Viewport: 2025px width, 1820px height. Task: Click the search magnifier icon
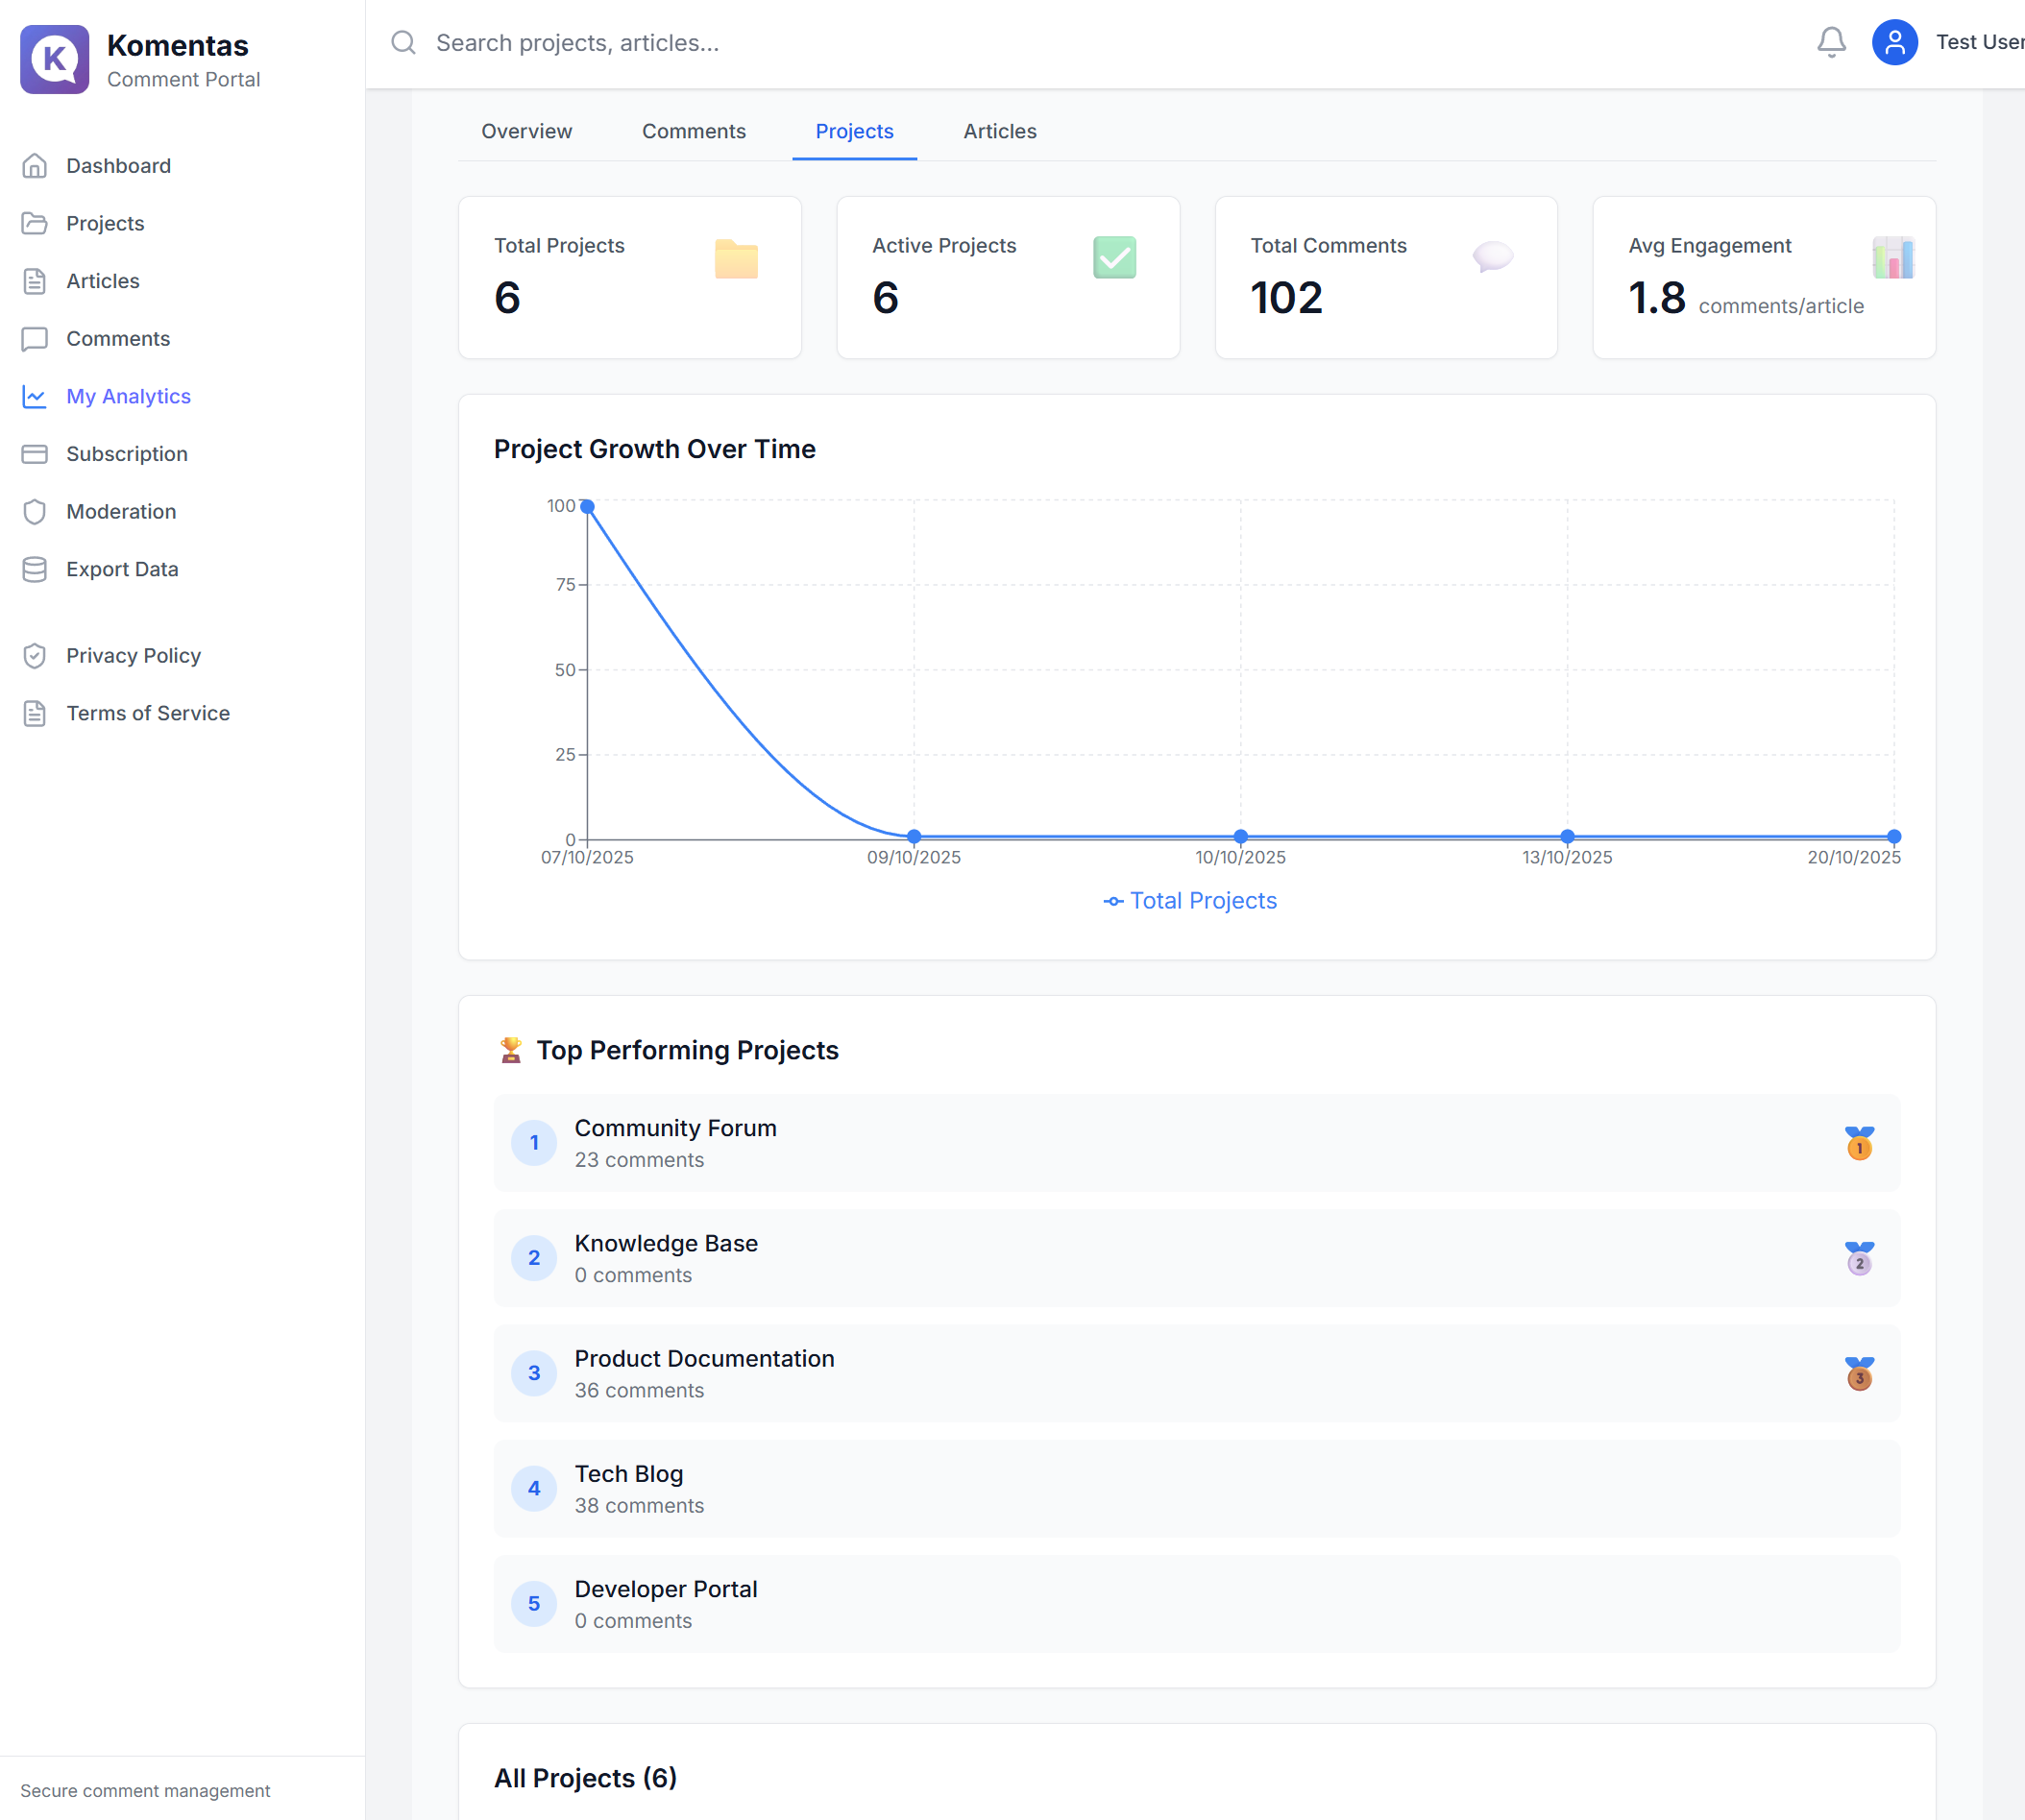tap(403, 42)
